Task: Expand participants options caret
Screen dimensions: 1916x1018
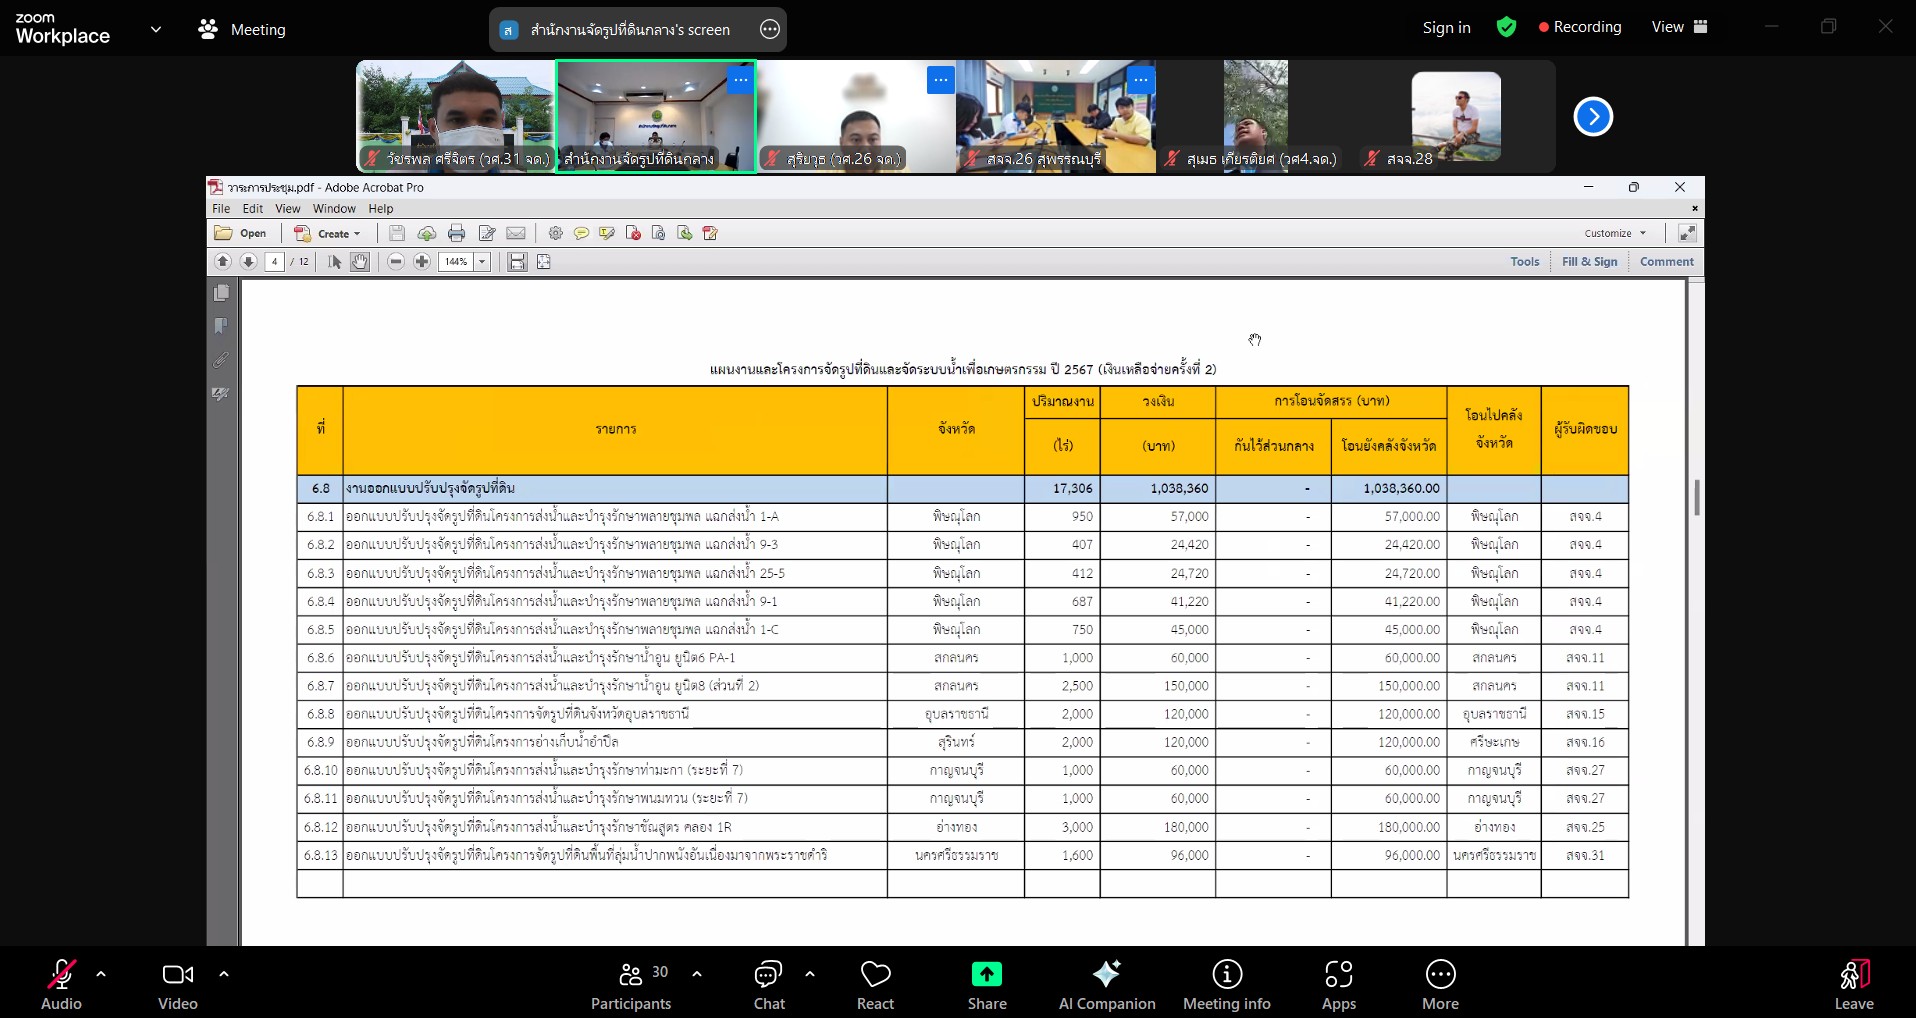Action: tap(697, 973)
